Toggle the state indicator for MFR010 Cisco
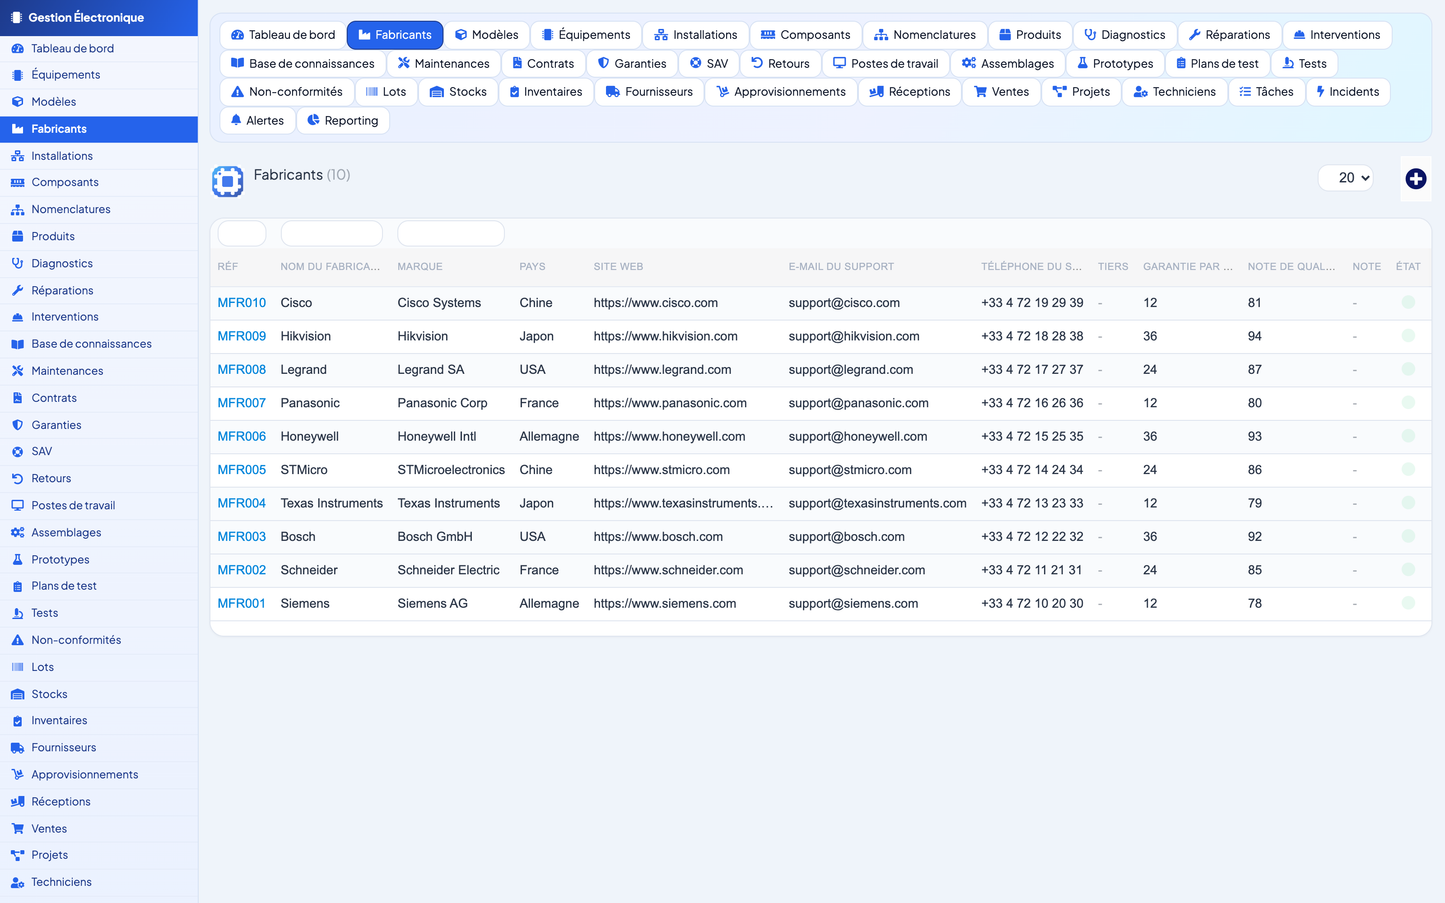Viewport: 1445px width, 903px height. coord(1408,302)
